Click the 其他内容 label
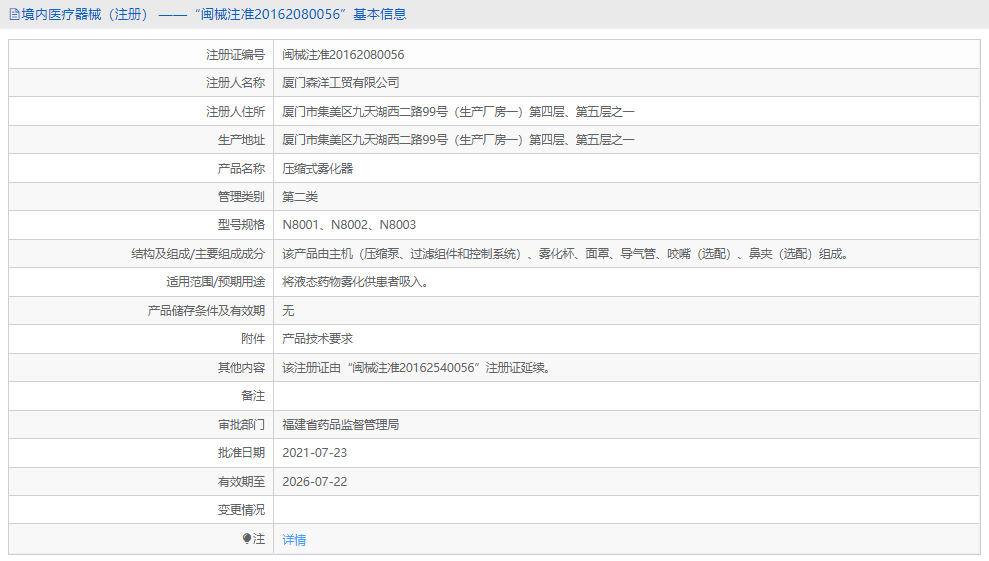The height and width of the screenshot is (561, 989). coord(242,367)
